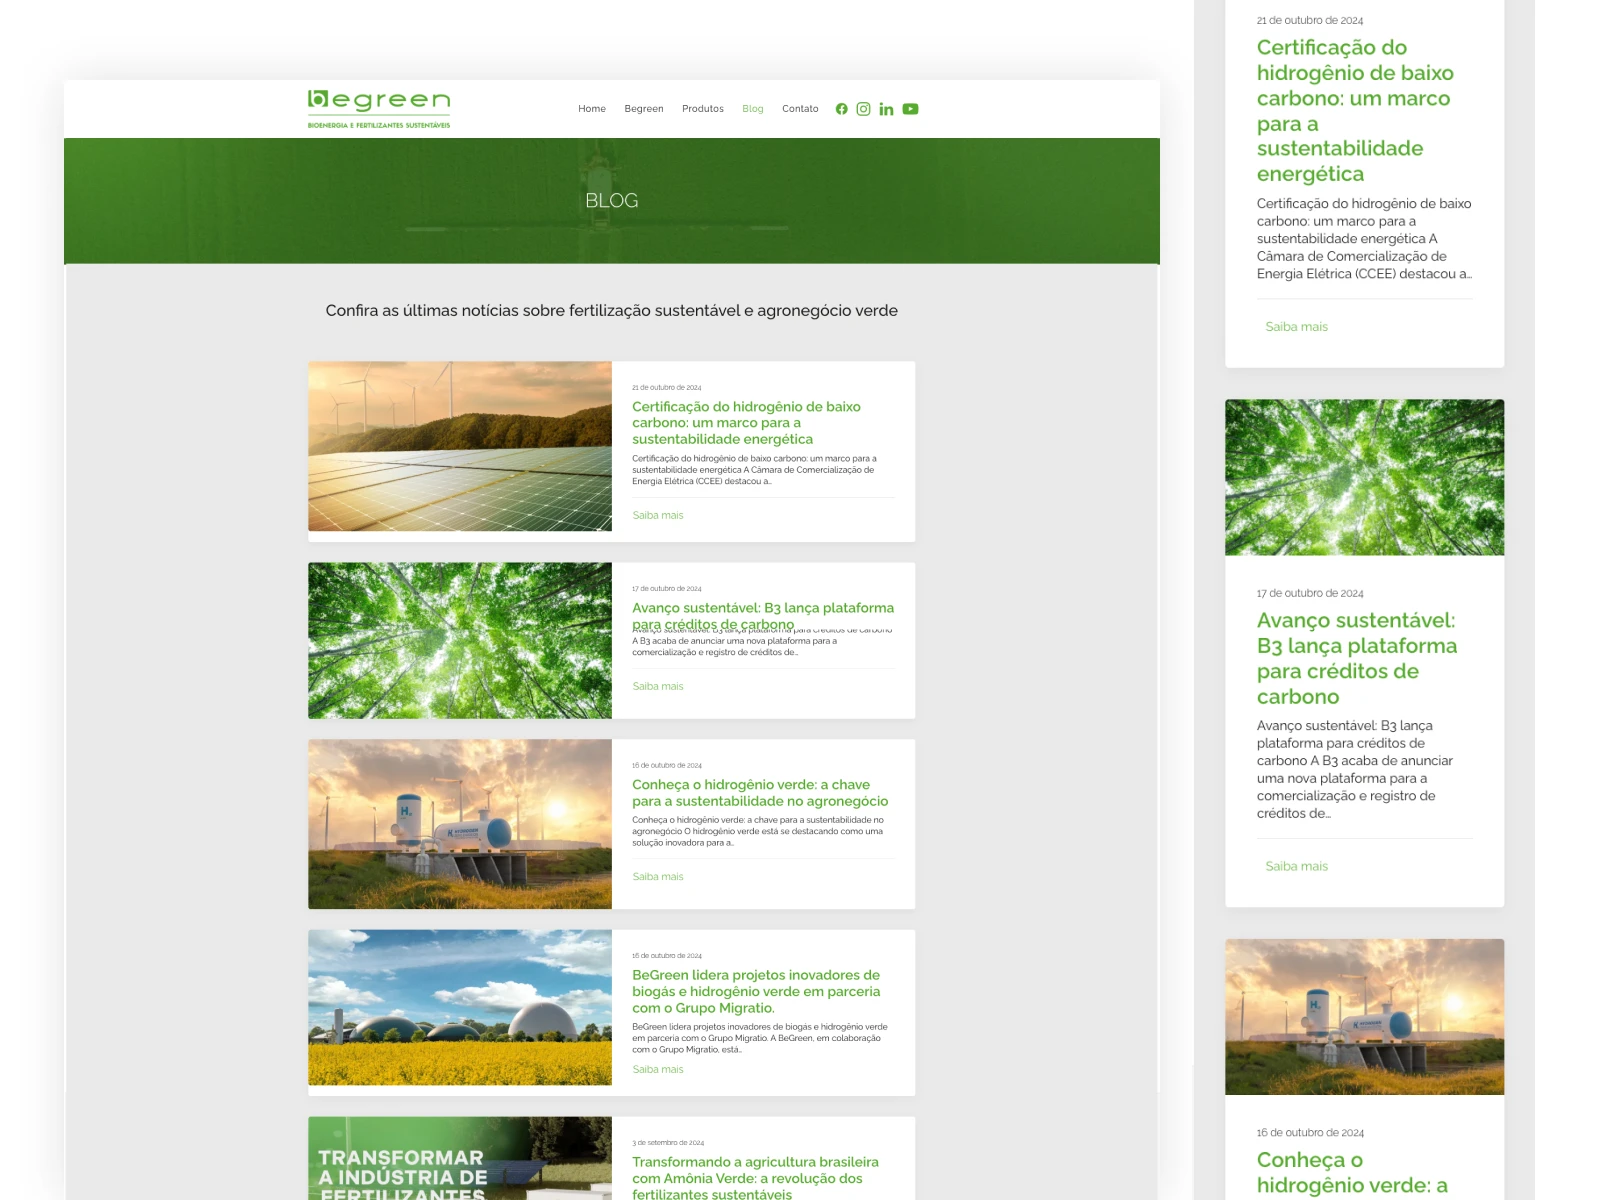Open the hydrogen tank thumbnail in mobile preview

[x=1364, y=1016]
